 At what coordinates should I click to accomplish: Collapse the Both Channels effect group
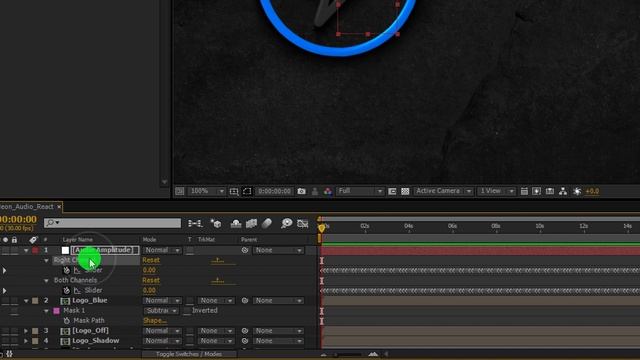46,280
